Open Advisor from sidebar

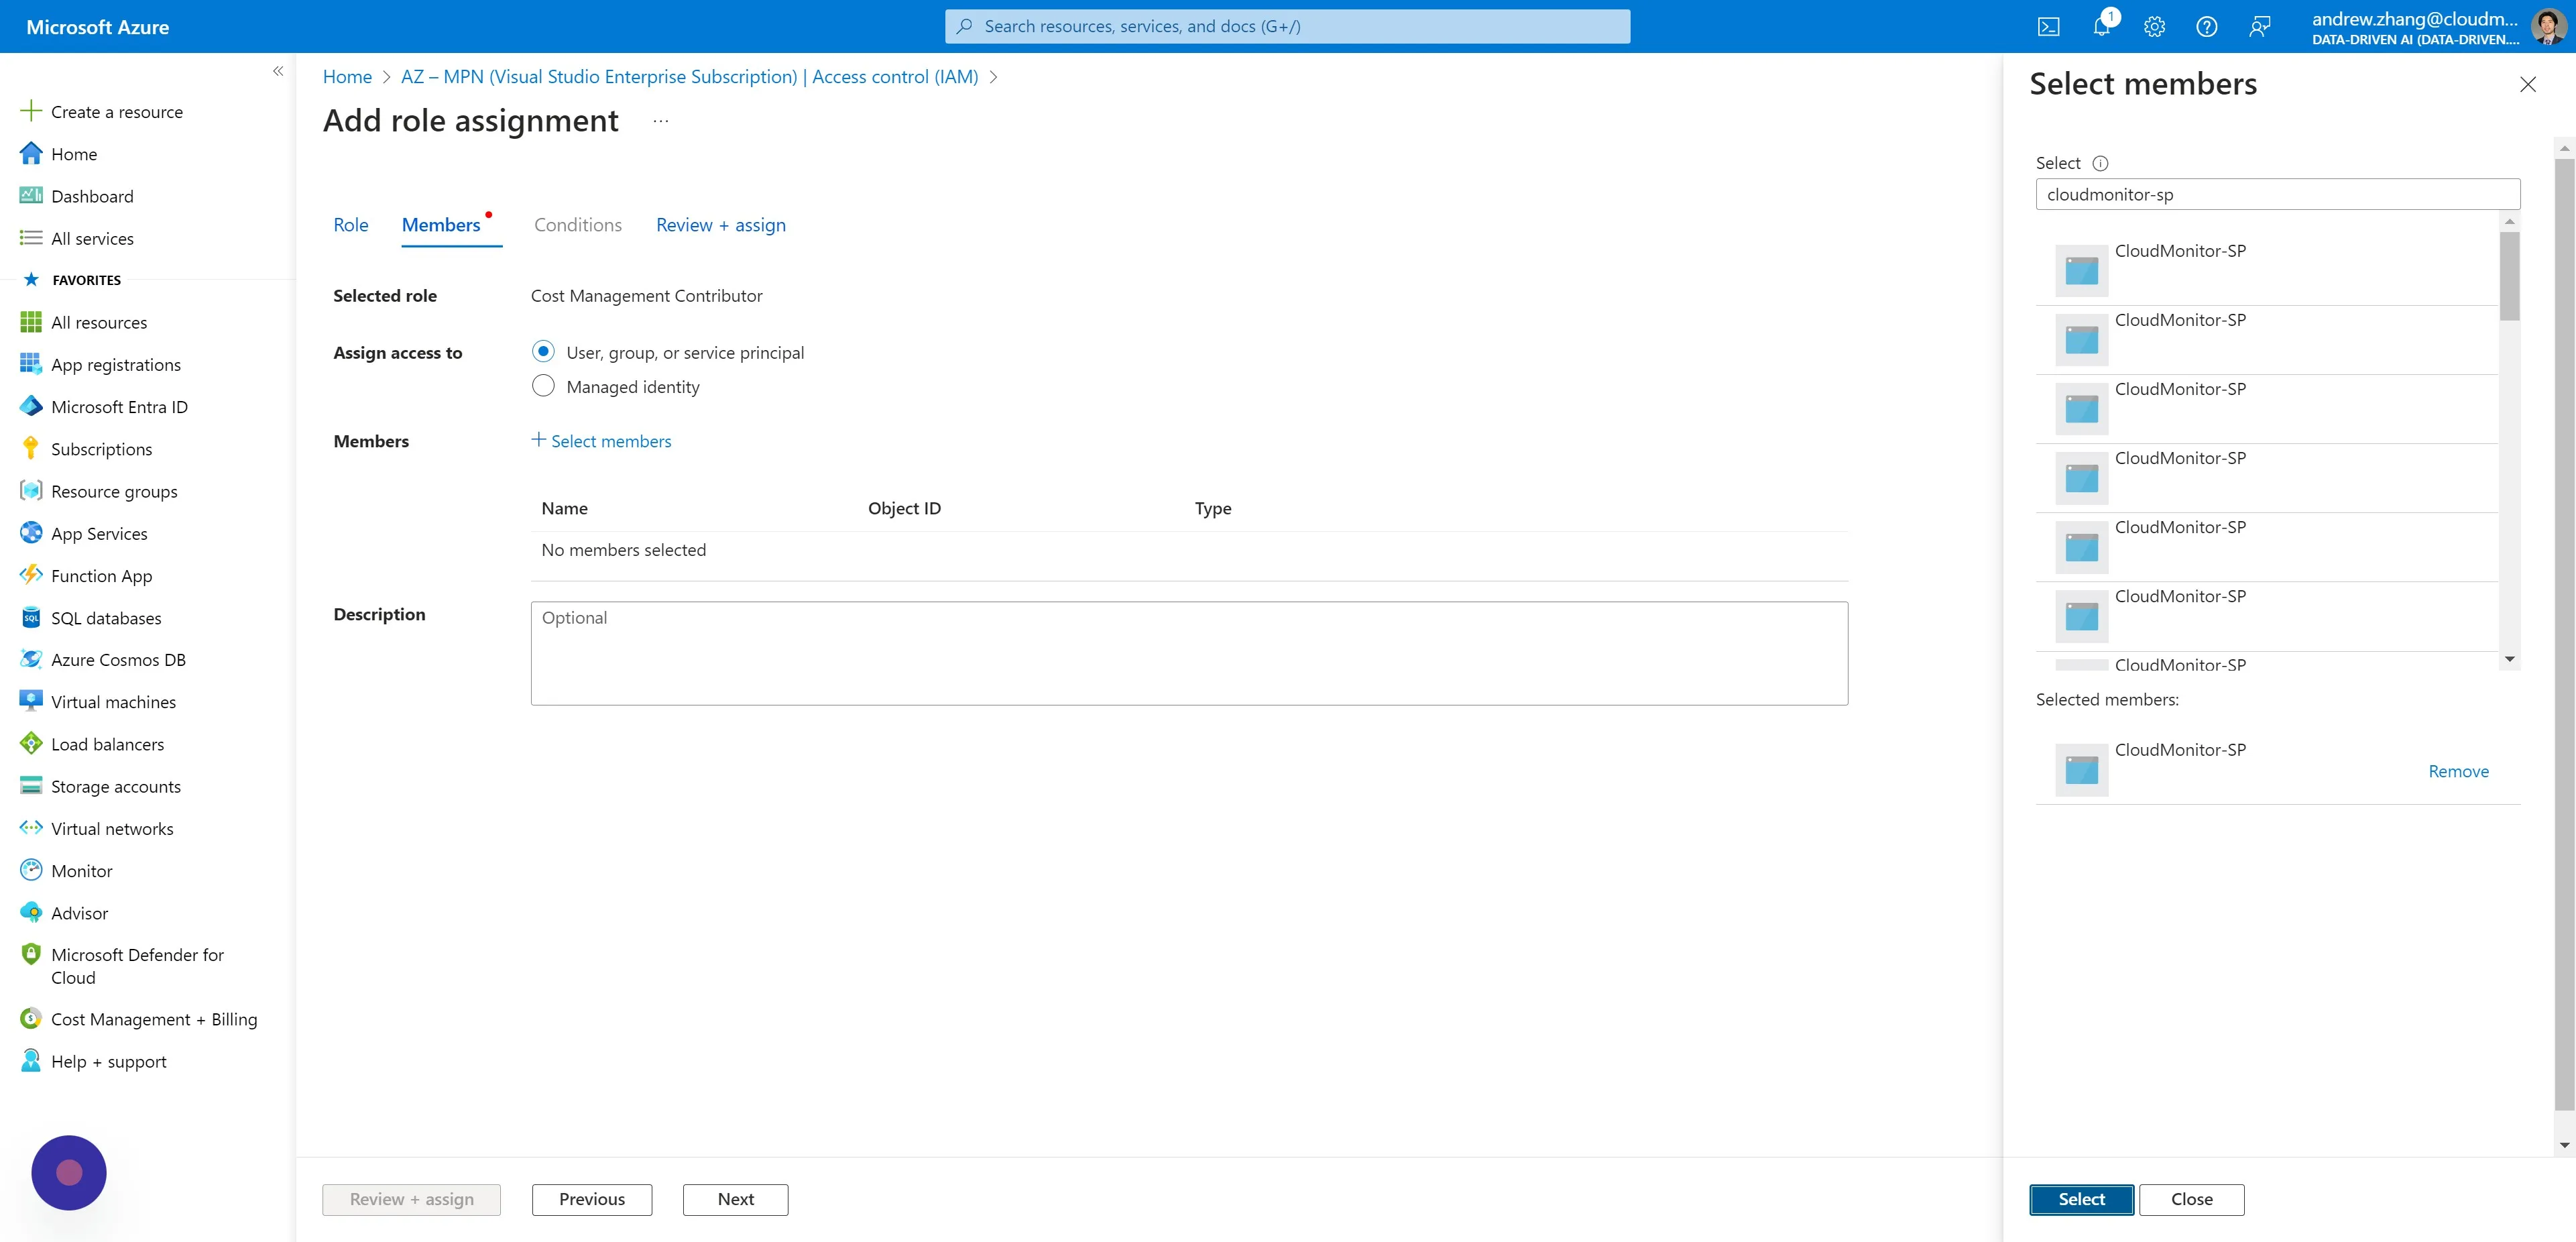(x=79, y=913)
